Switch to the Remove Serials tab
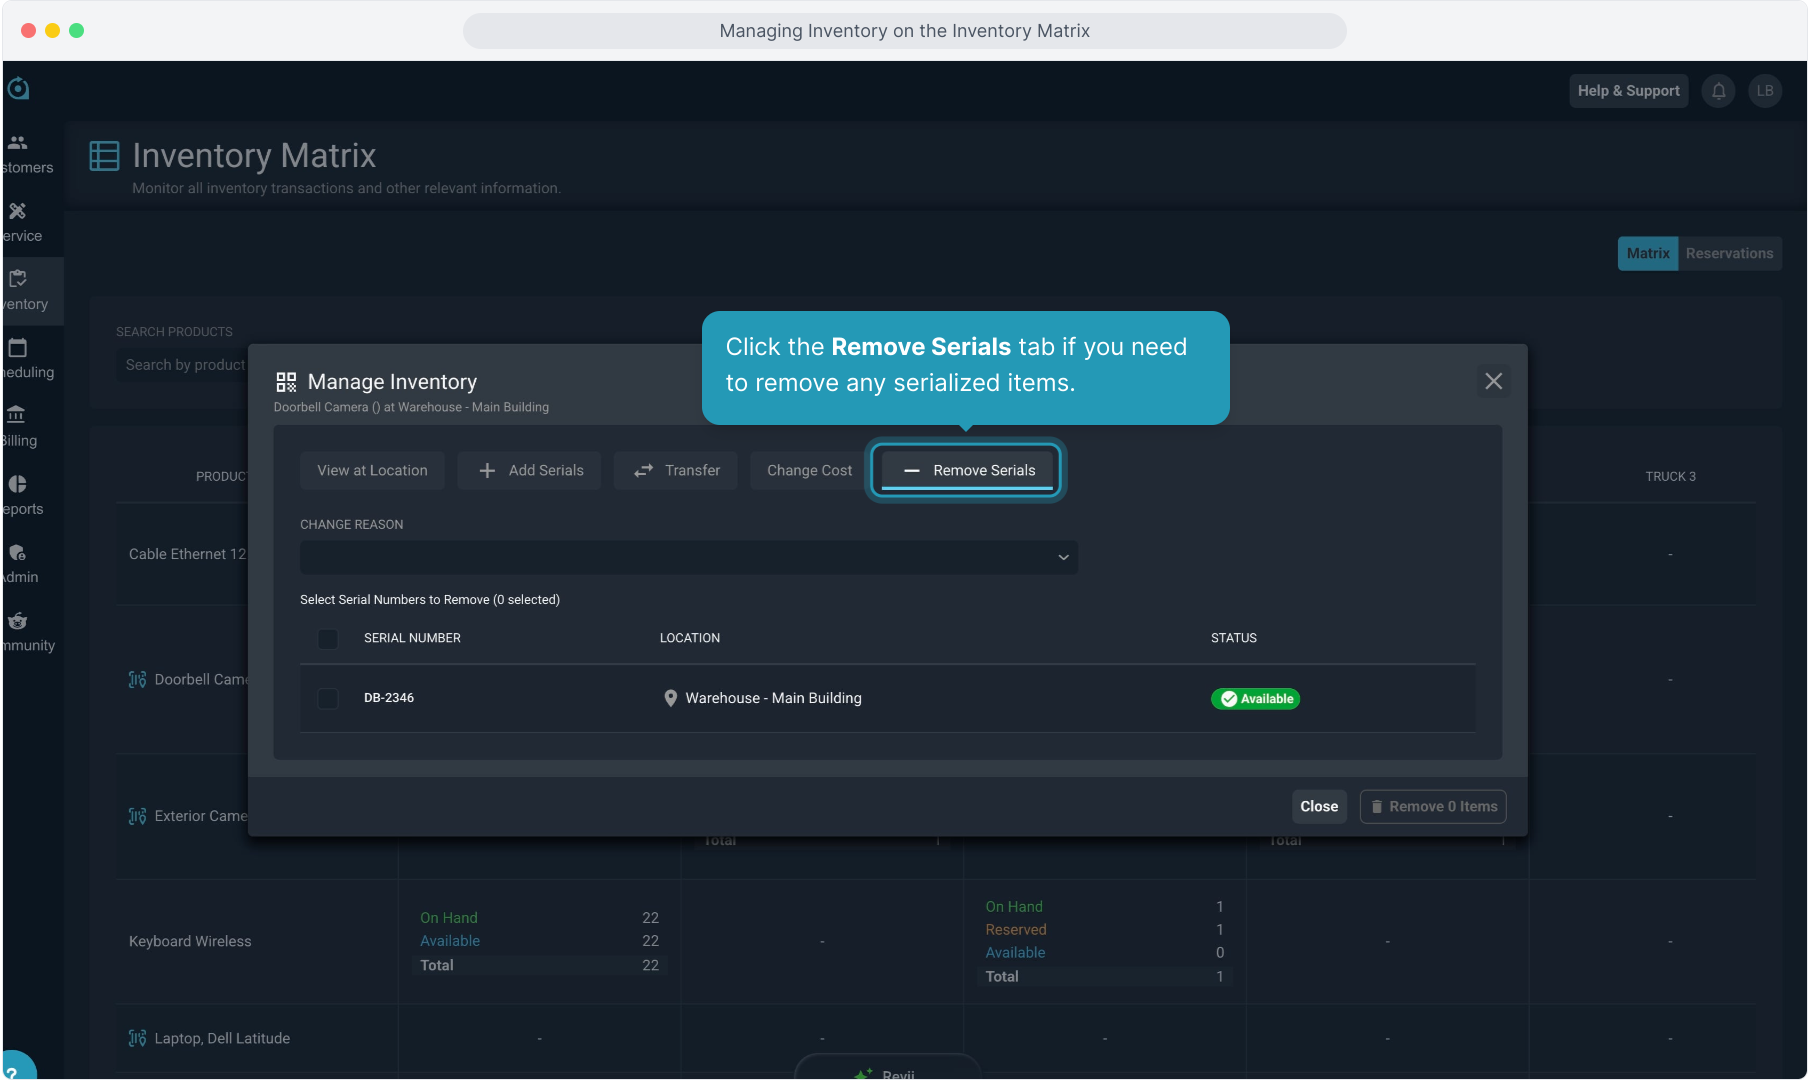The image size is (1810, 1080). [x=967, y=471]
